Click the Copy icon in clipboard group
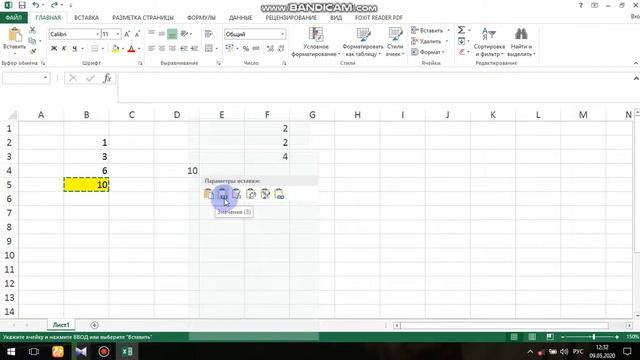The height and width of the screenshot is (360, 640). pos(32,41)
